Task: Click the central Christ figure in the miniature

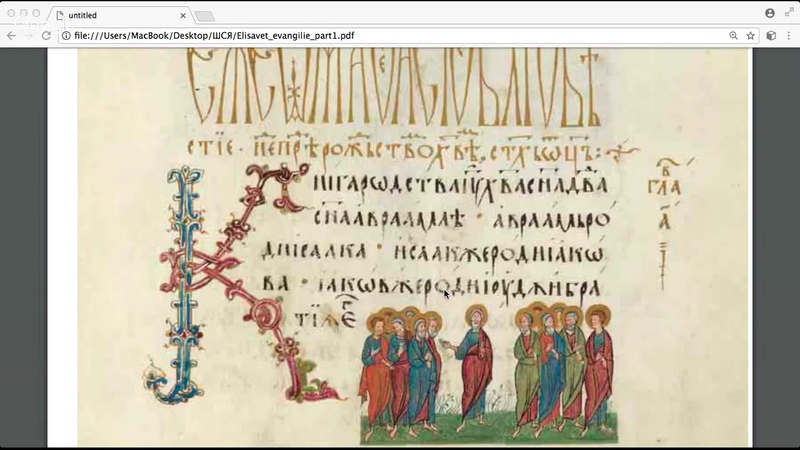Action: (474, 367)
